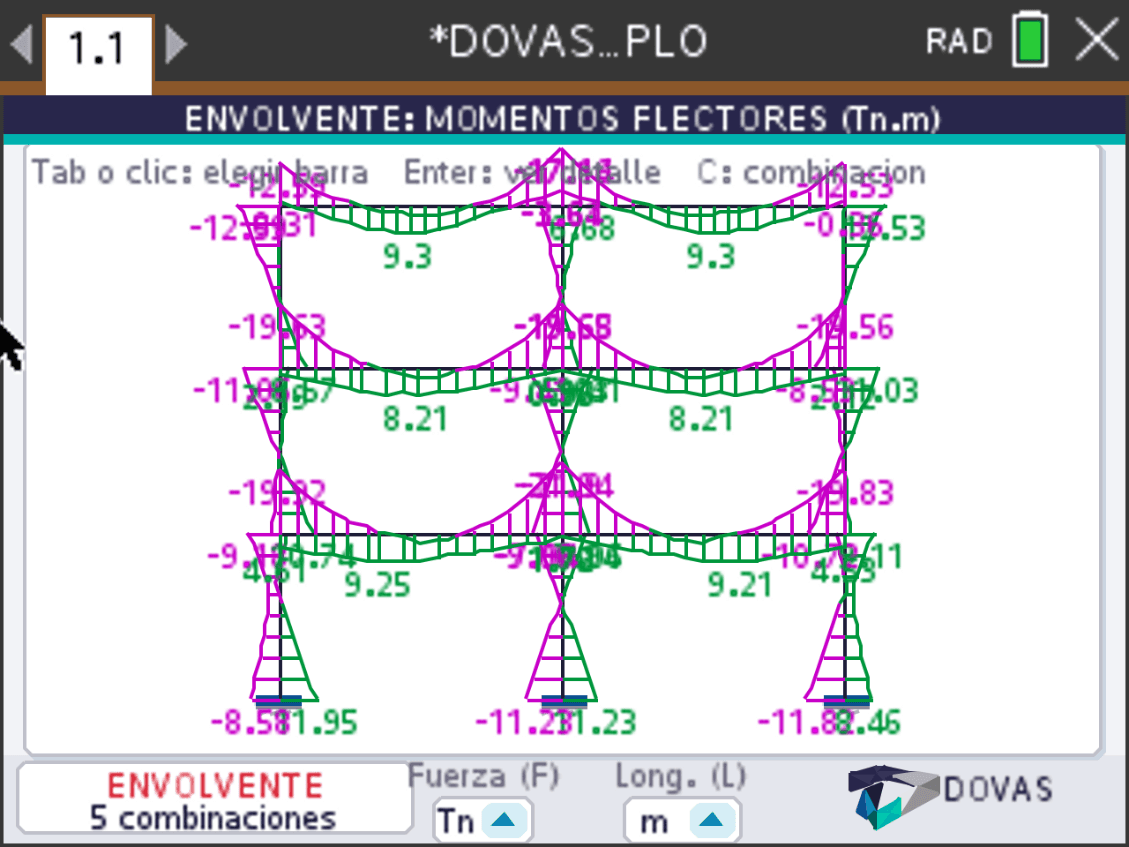The height and width of the screenshot is (847, 1129).
Task: Click the blue arrow on the Tn selector
Action: coord(504,820)
